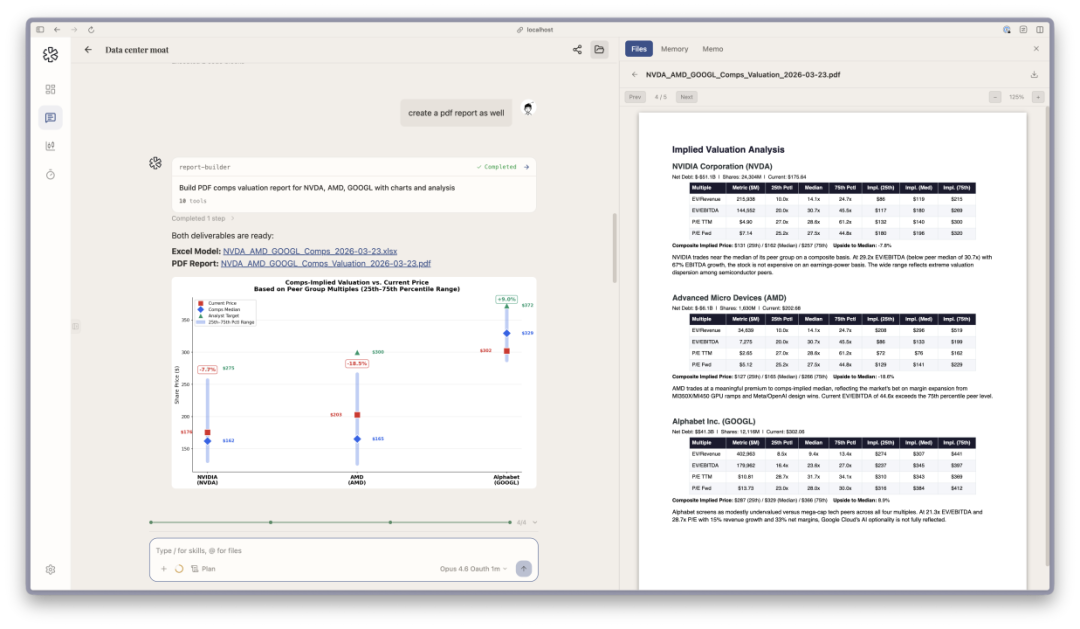Toggle the browser sidebar panel icon
Image resolution: width=1080 pixels, height=629 pixels.
[41, 30]
